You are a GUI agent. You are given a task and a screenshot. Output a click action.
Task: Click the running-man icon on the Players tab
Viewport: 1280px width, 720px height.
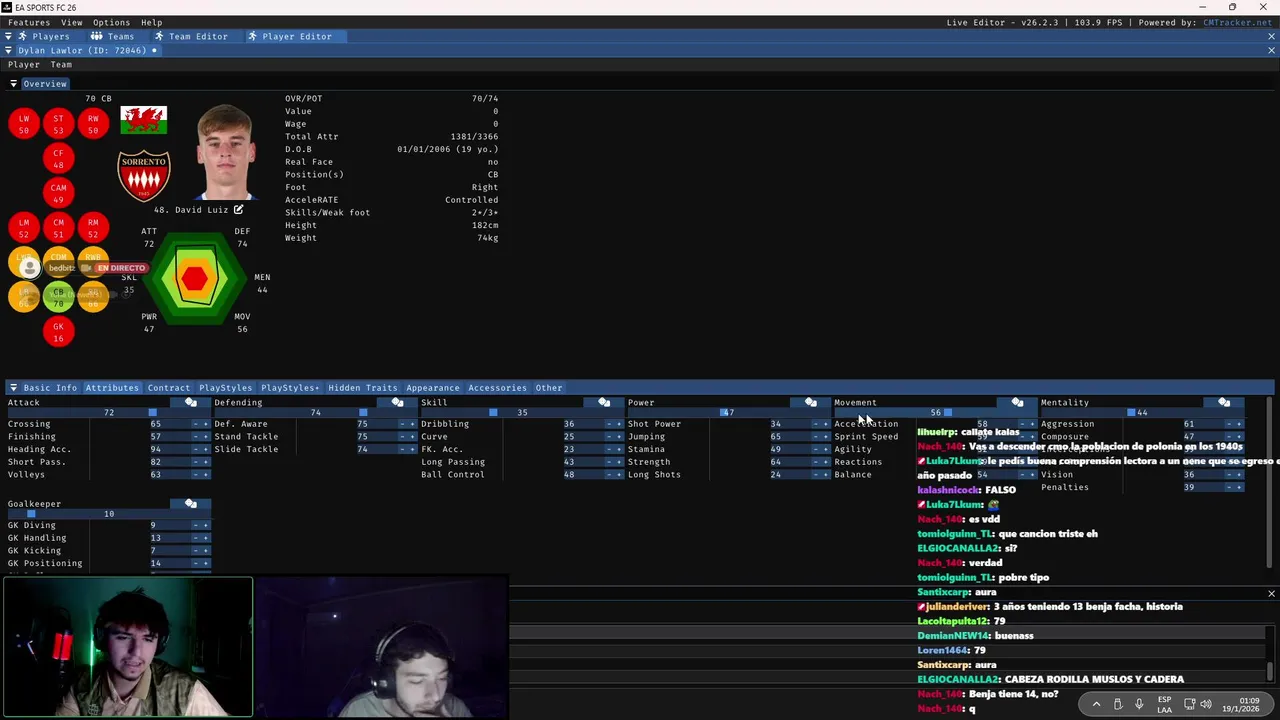point(22,36)
